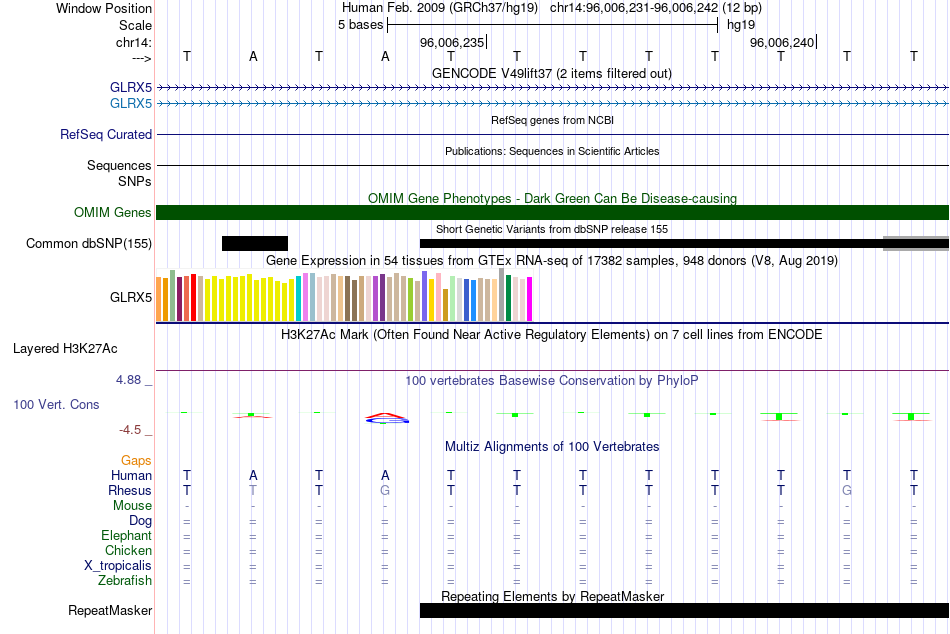Screen dimensions: 950x634
Task: Click the black RepeatMasker element bar
Action: coord(683,610)
